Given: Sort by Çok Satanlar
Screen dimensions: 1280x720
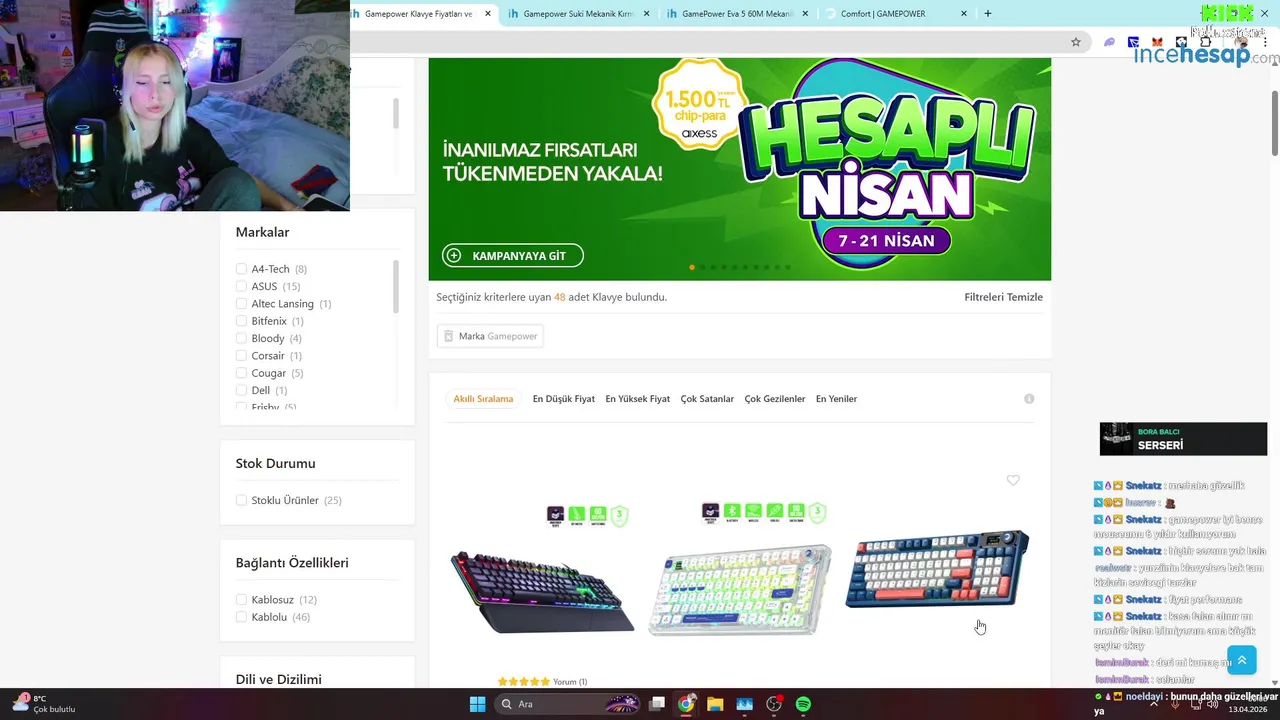Looking at the screenshot, I should (x=707, y=399).
